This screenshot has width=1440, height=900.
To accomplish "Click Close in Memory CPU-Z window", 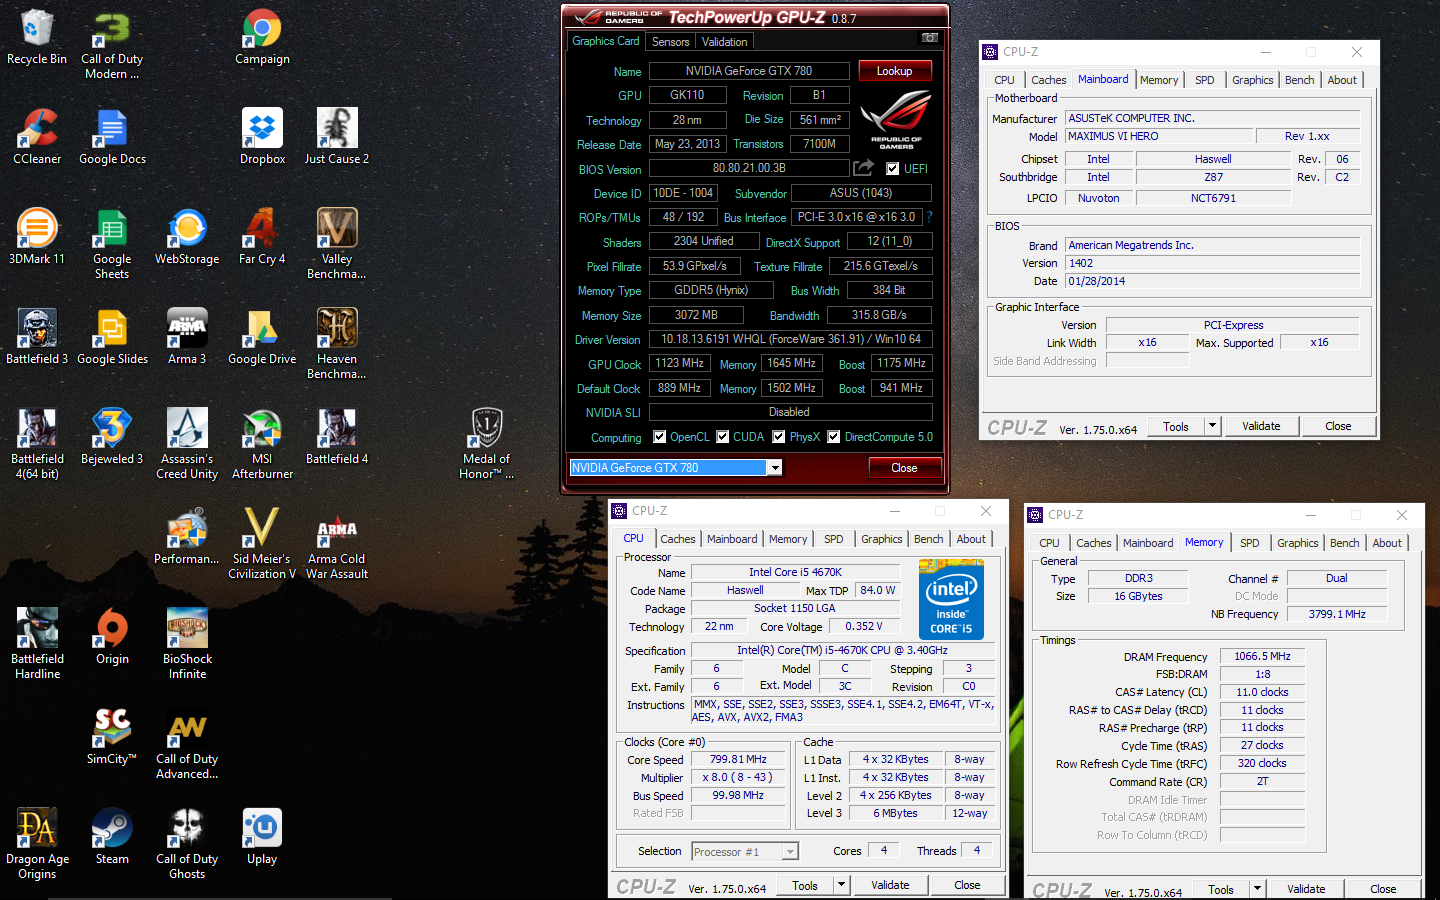I will coord(1383,889).
